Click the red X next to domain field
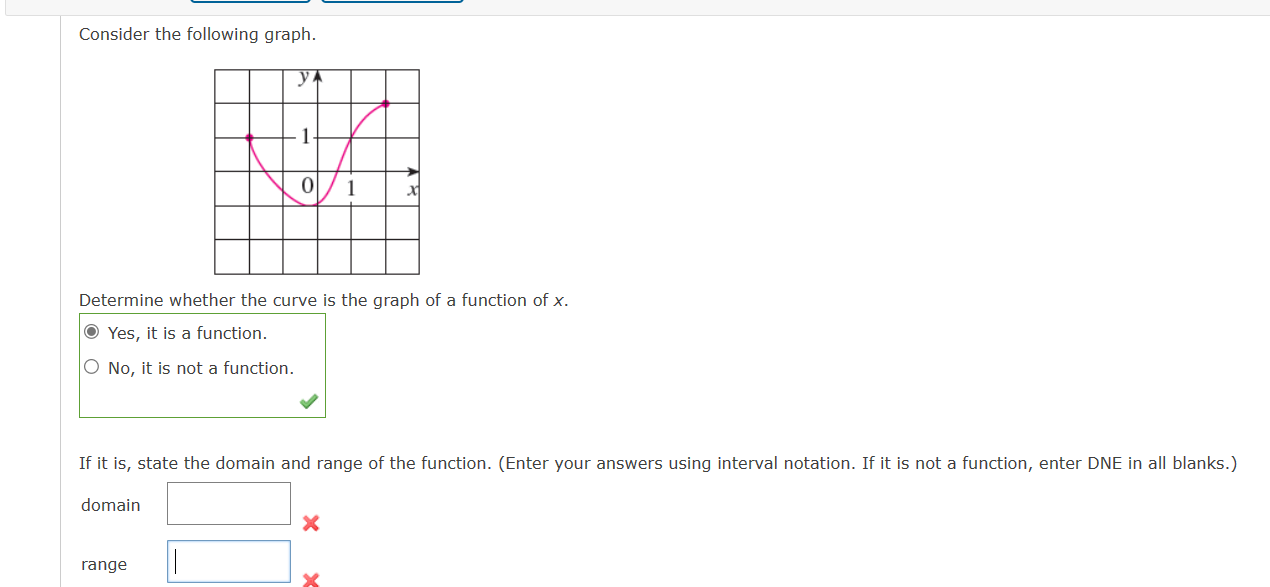Screen dimensions: 1270x587 coord(311,523)
